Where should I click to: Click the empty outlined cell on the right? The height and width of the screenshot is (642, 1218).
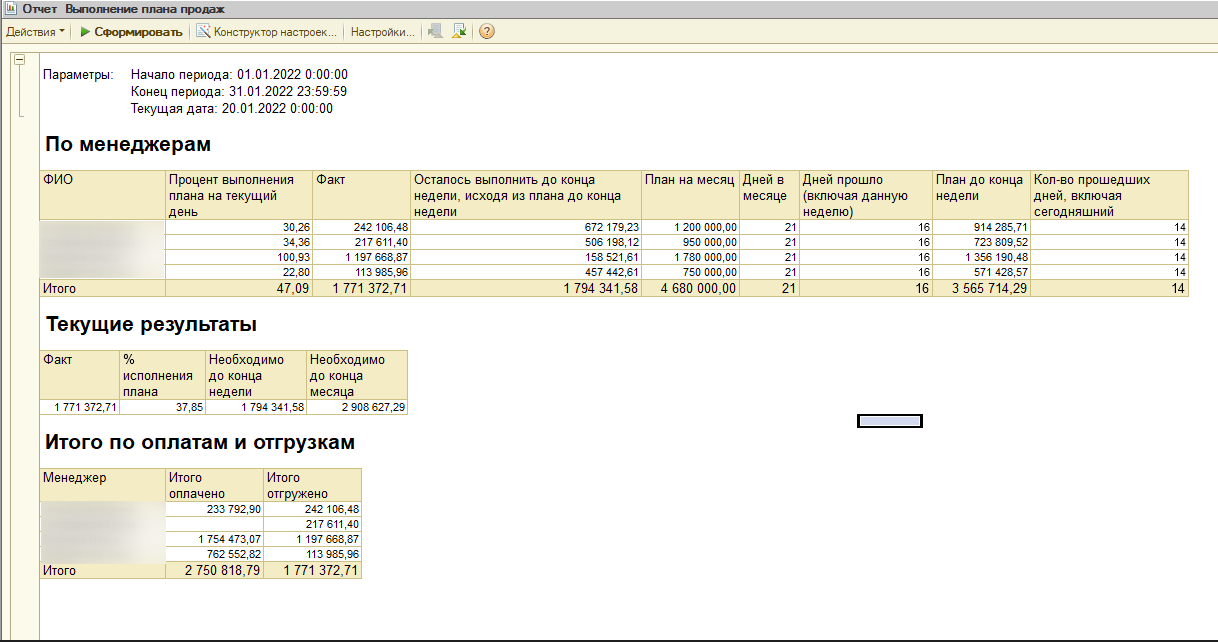[889, 421]
